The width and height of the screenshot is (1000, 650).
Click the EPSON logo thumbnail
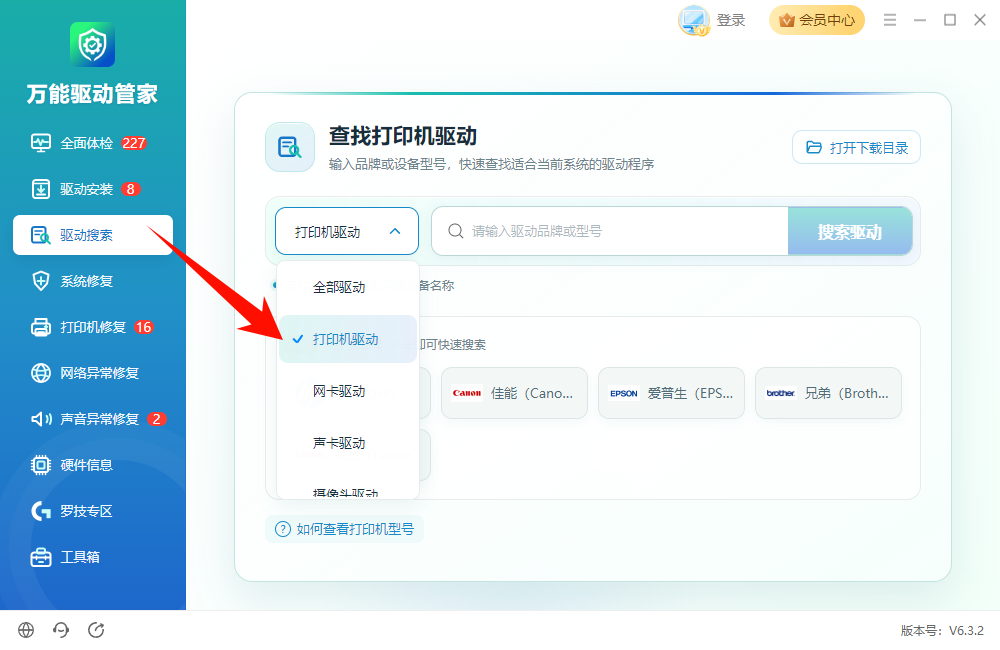[624, 393]
